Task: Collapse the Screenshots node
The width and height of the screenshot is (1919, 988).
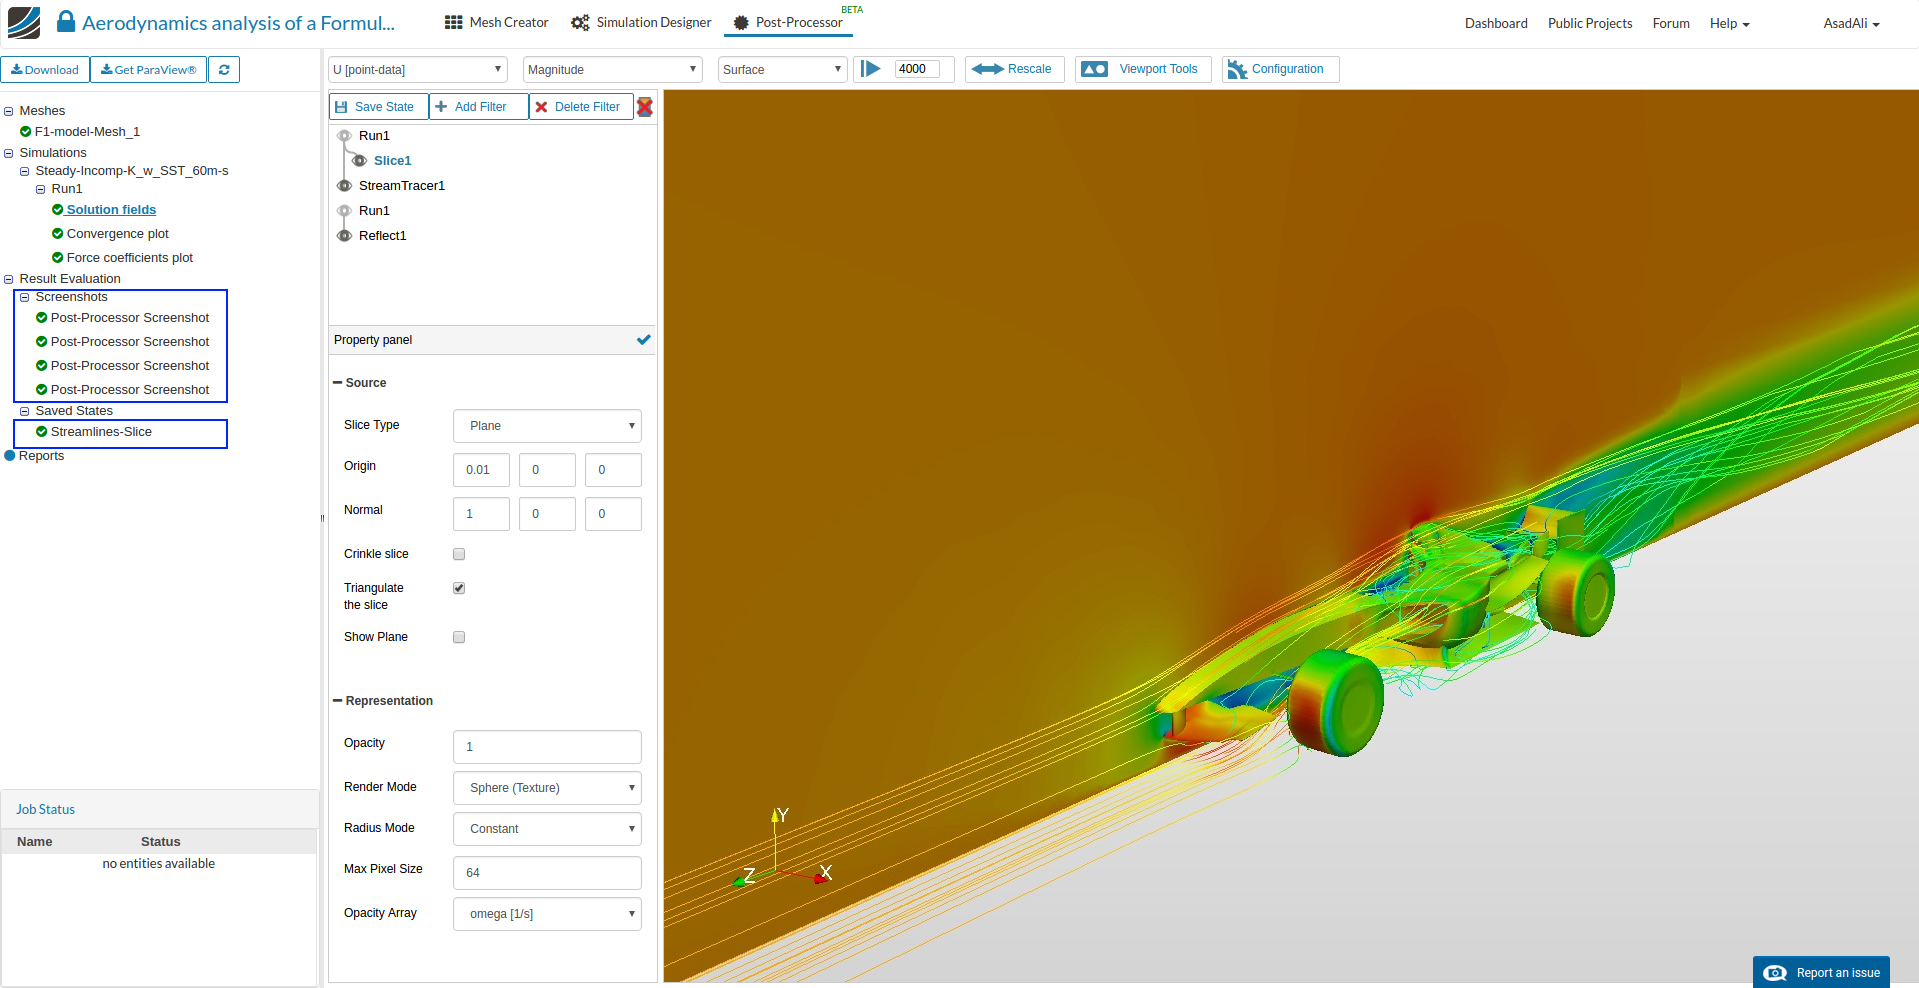Action: (x=25, y=297)
